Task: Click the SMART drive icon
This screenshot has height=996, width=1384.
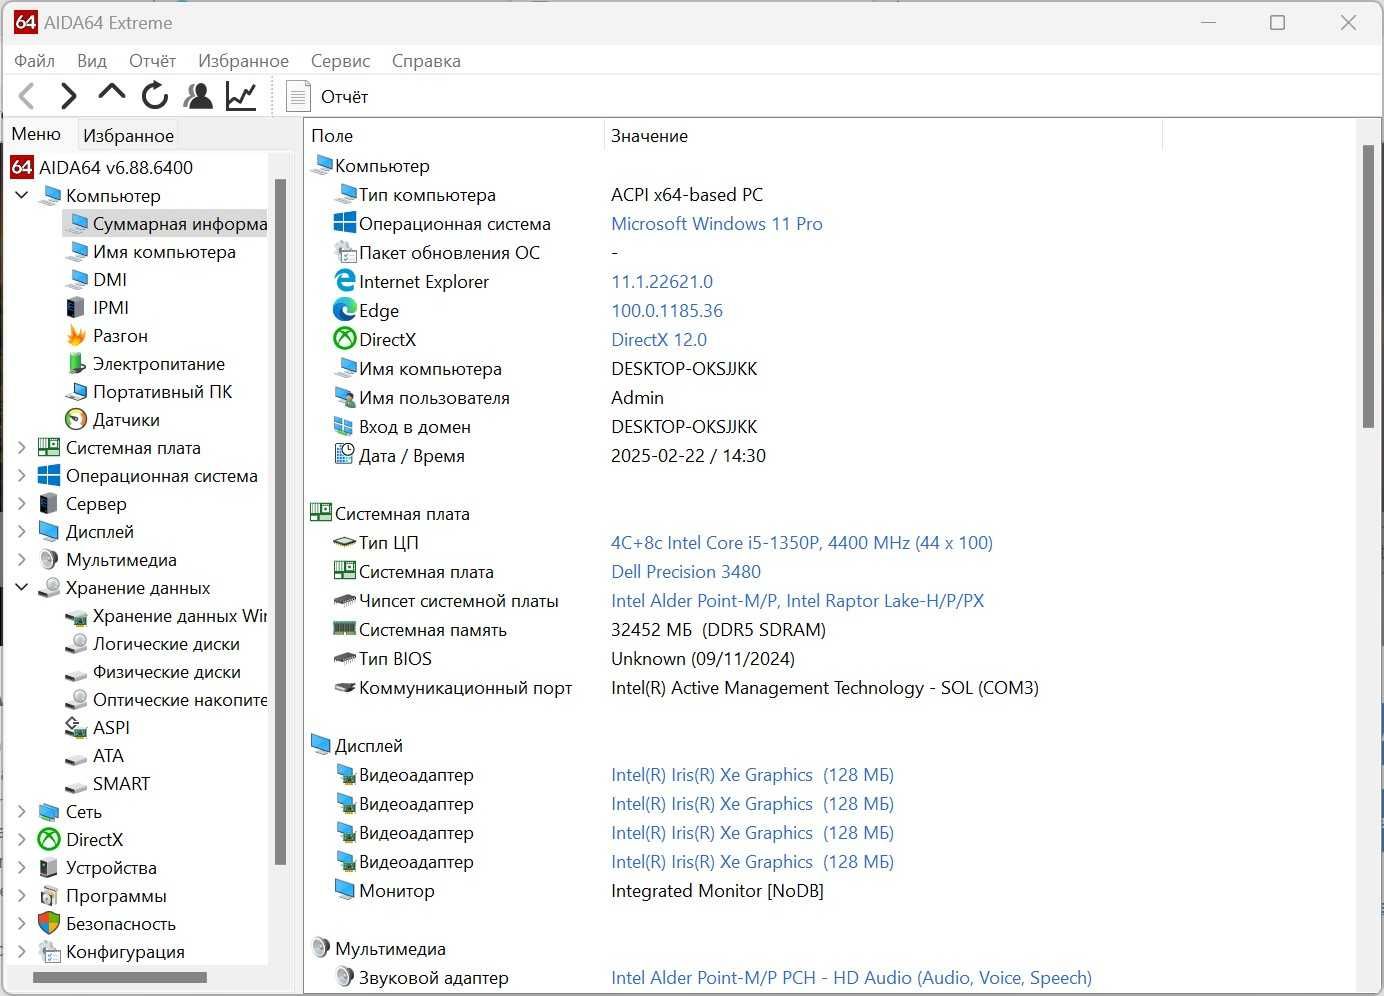Action: 77,785
